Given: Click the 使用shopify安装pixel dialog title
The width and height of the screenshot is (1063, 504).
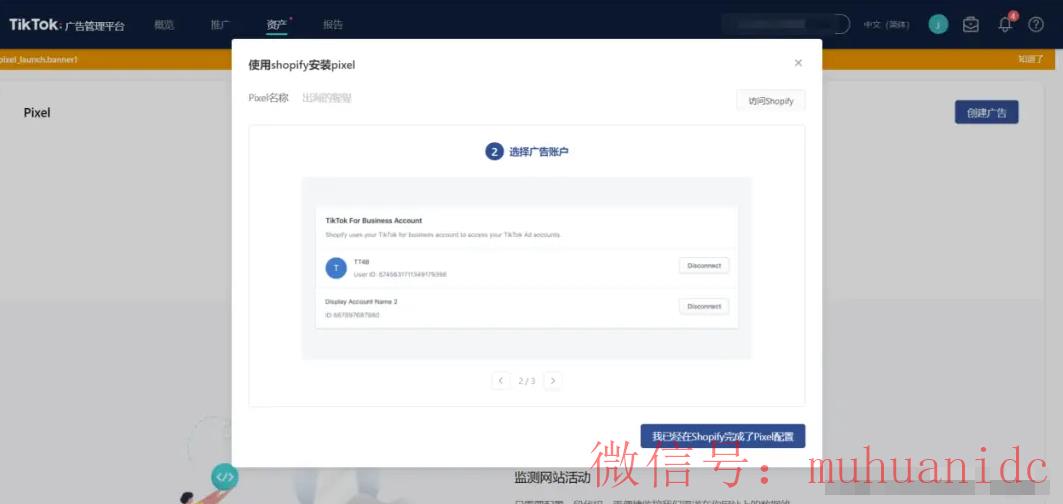Looking at the screenshot, I should click(x=302, y=65).
